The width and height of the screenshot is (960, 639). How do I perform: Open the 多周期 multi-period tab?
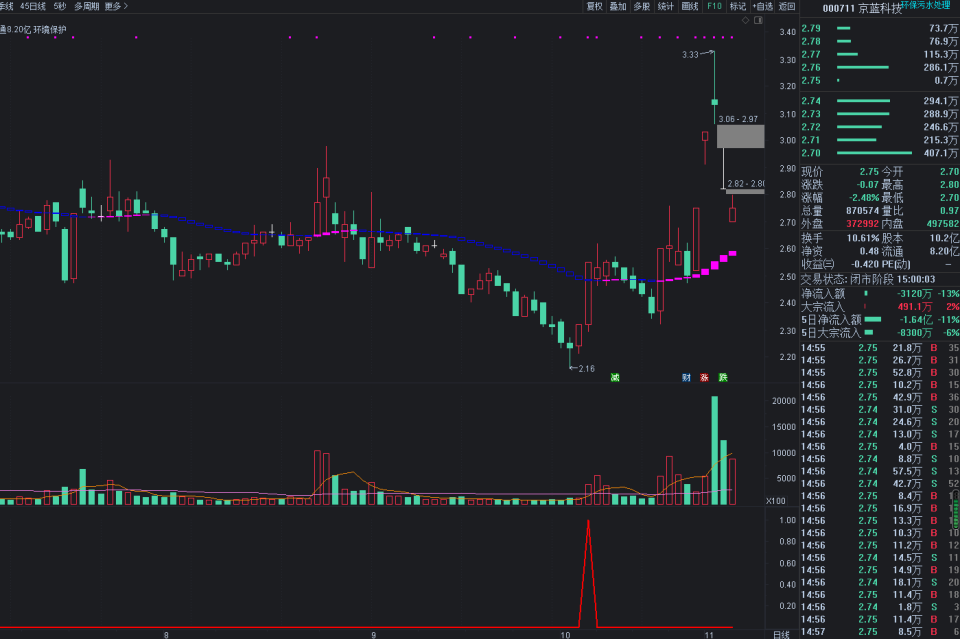[x=86, y=6]
